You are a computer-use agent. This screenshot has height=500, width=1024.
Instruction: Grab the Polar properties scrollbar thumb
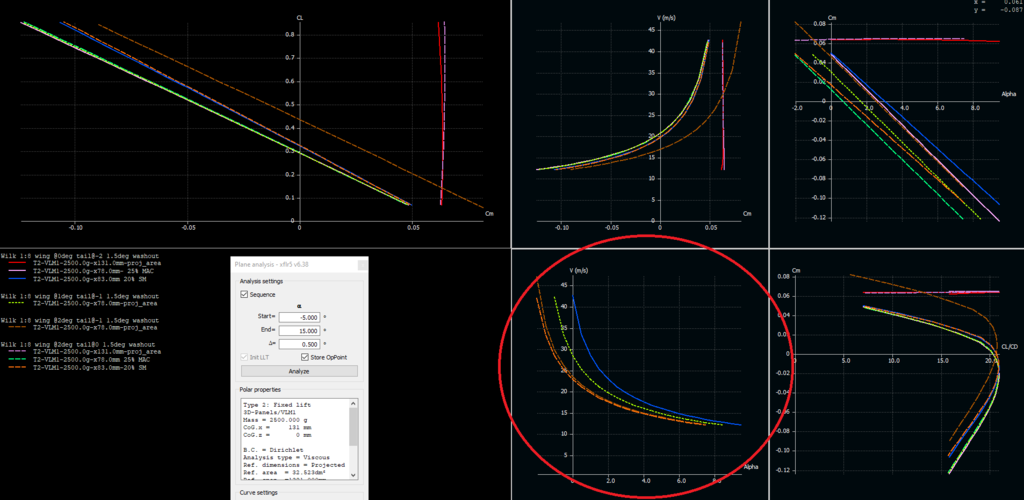point(353,428)
